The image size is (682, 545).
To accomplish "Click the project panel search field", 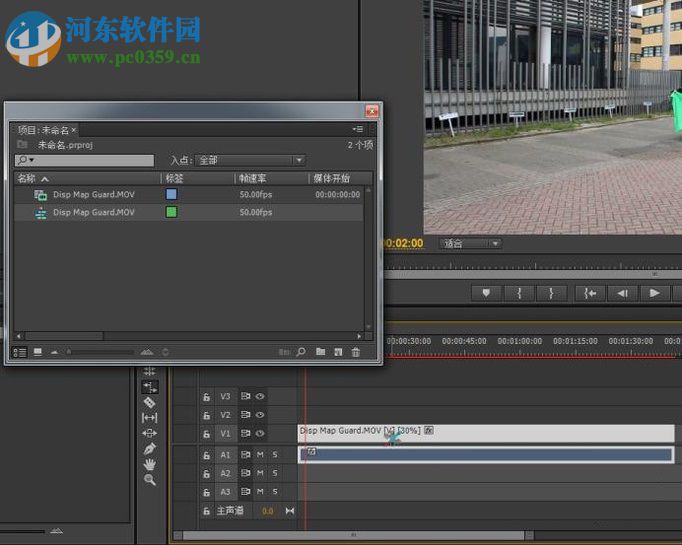I will click(84, 160).
